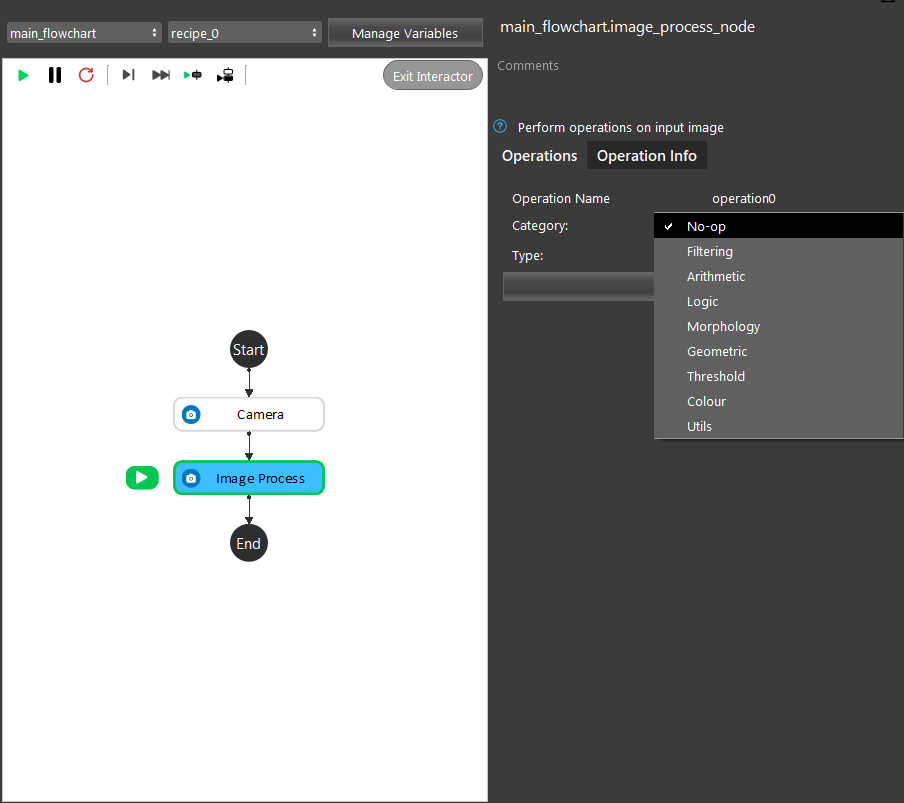
Task: Select the Image Process node
Action: 249,478
